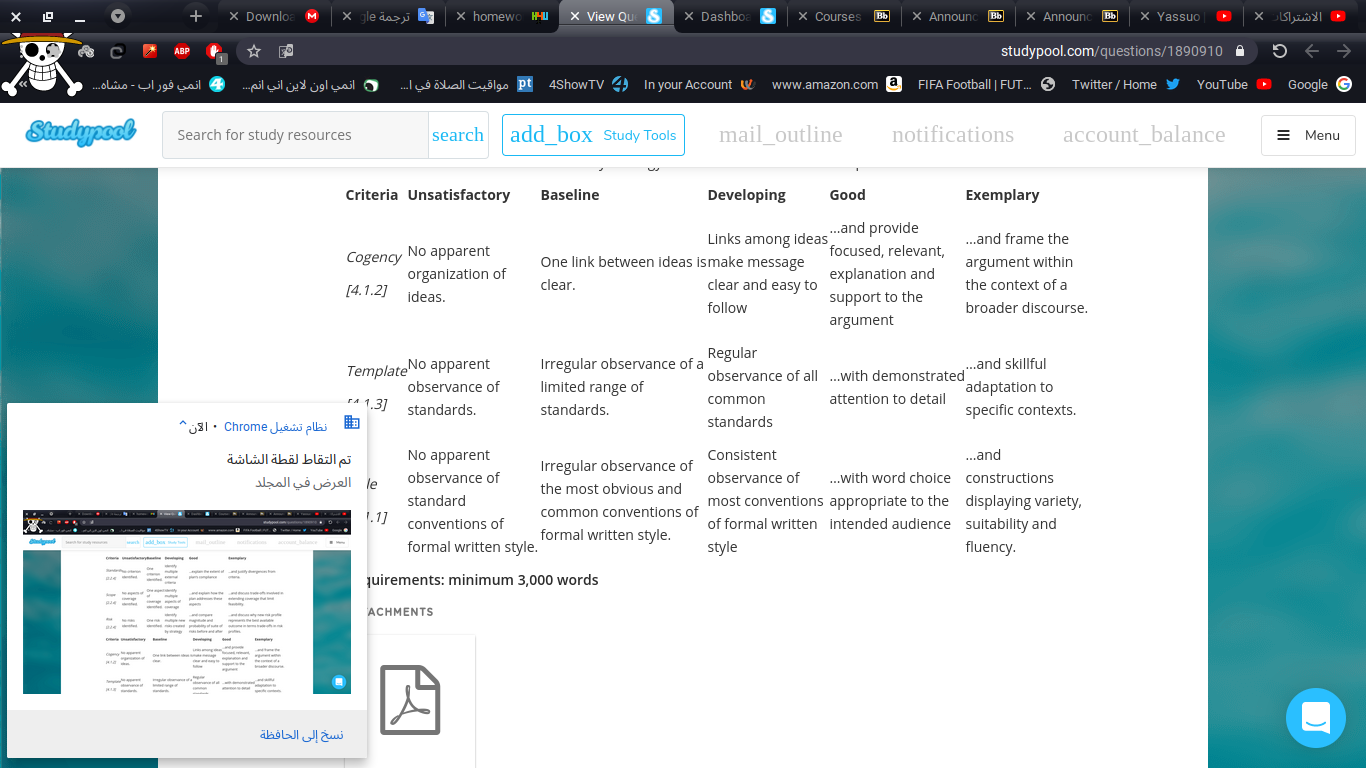Open the Study Tools dropdown
This screenshot has width=1366, height=768.
pos(593,135)
